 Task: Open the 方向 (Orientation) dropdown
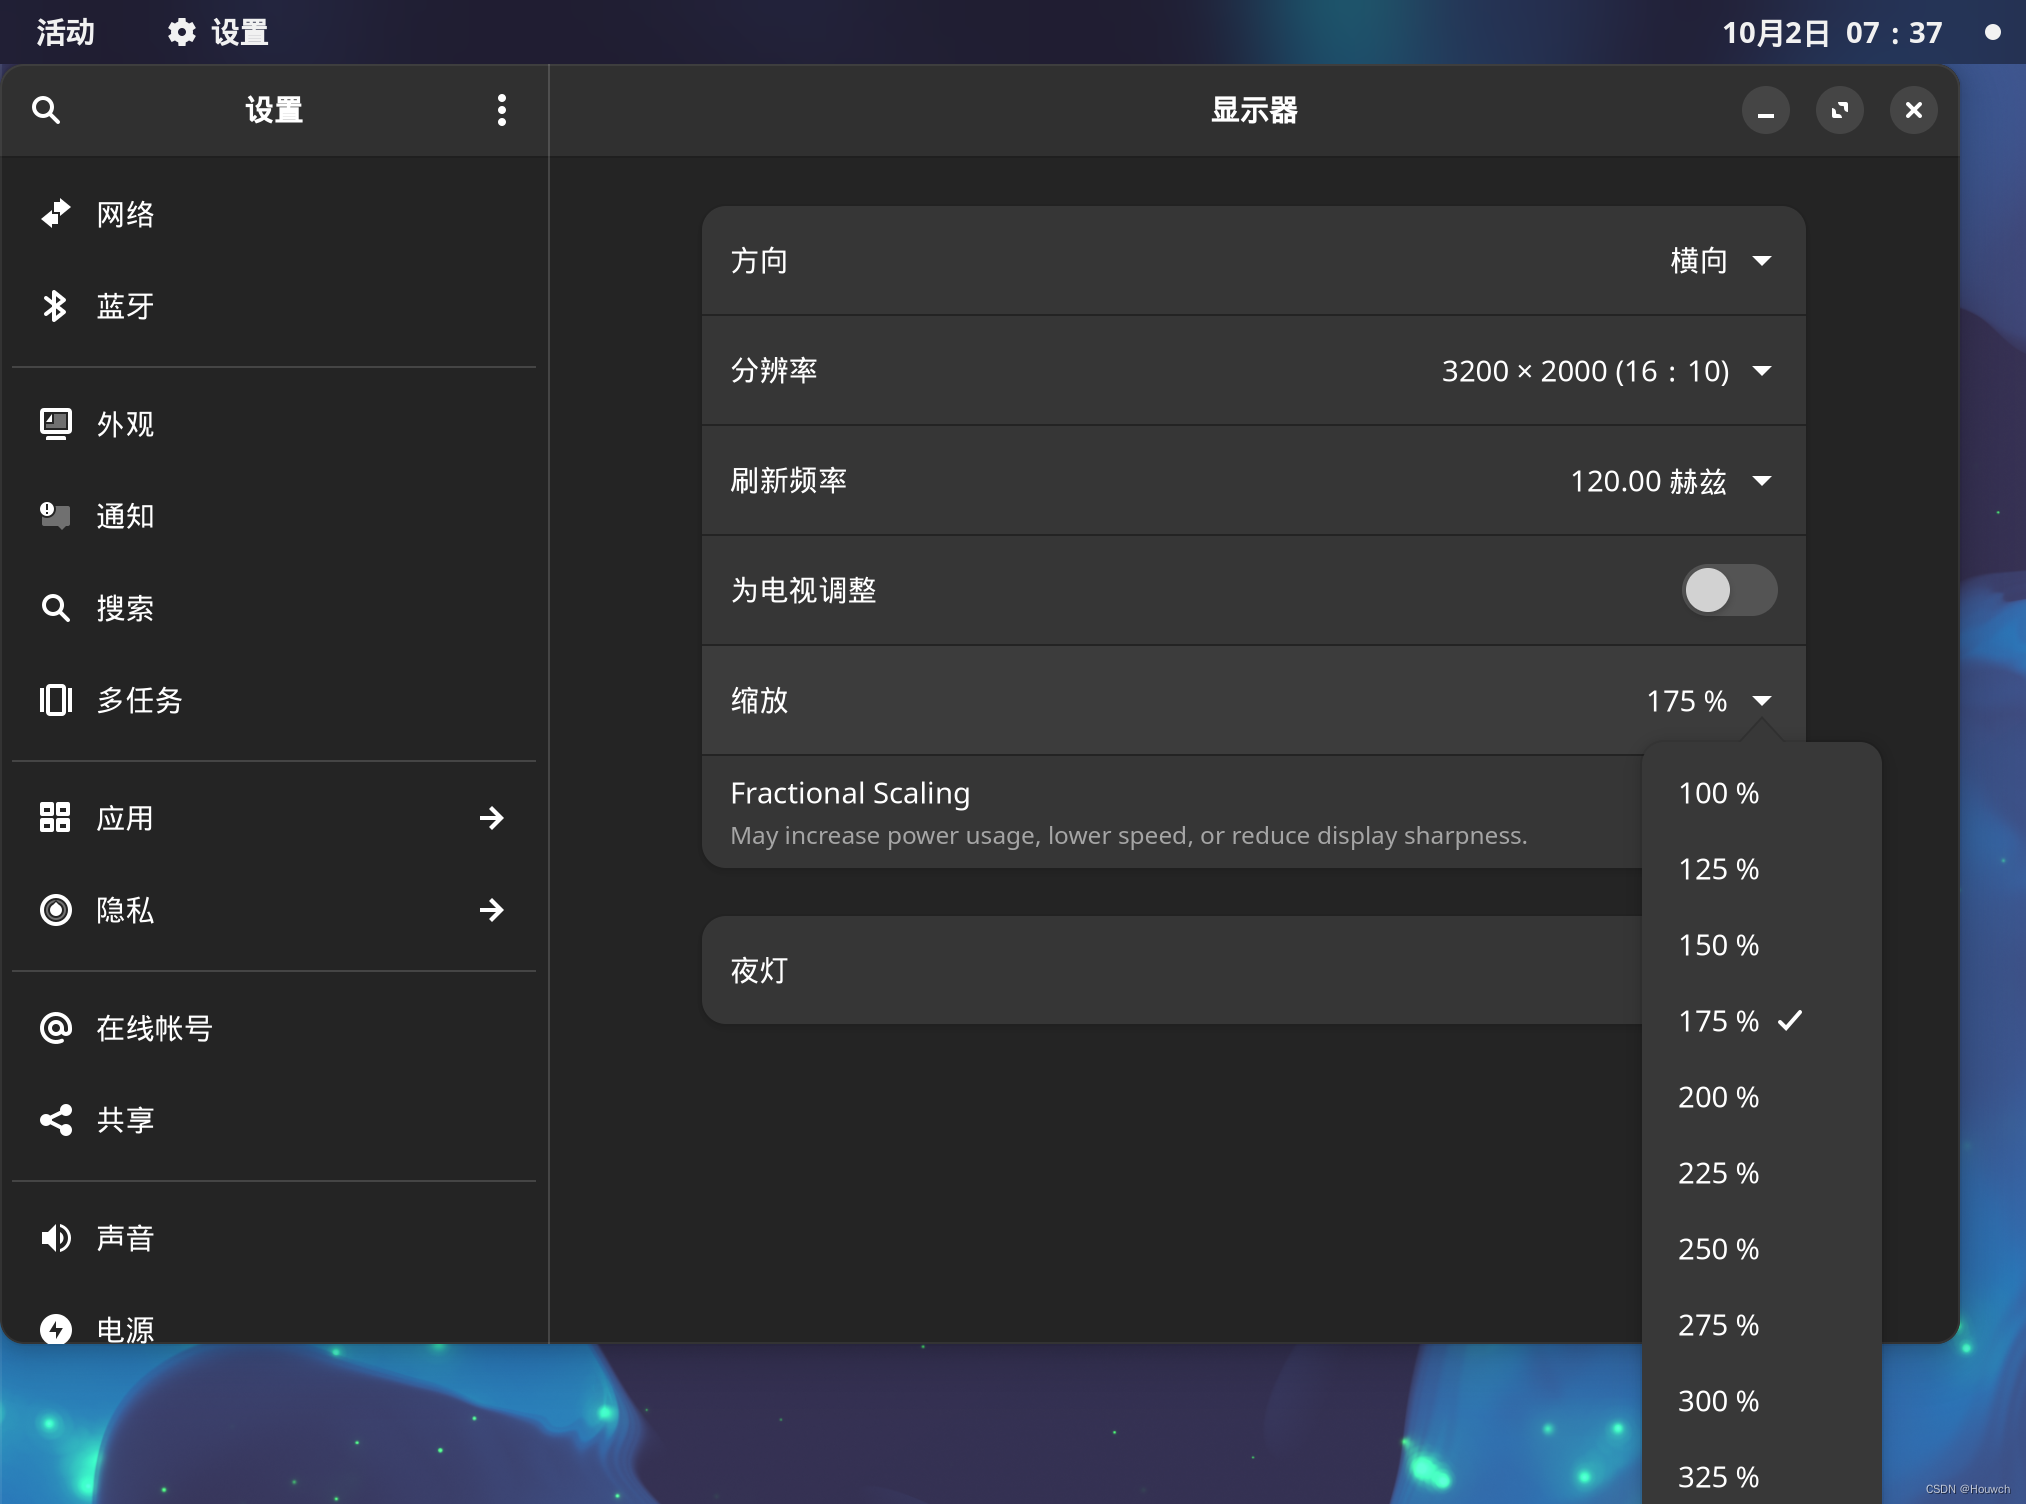1721,261
